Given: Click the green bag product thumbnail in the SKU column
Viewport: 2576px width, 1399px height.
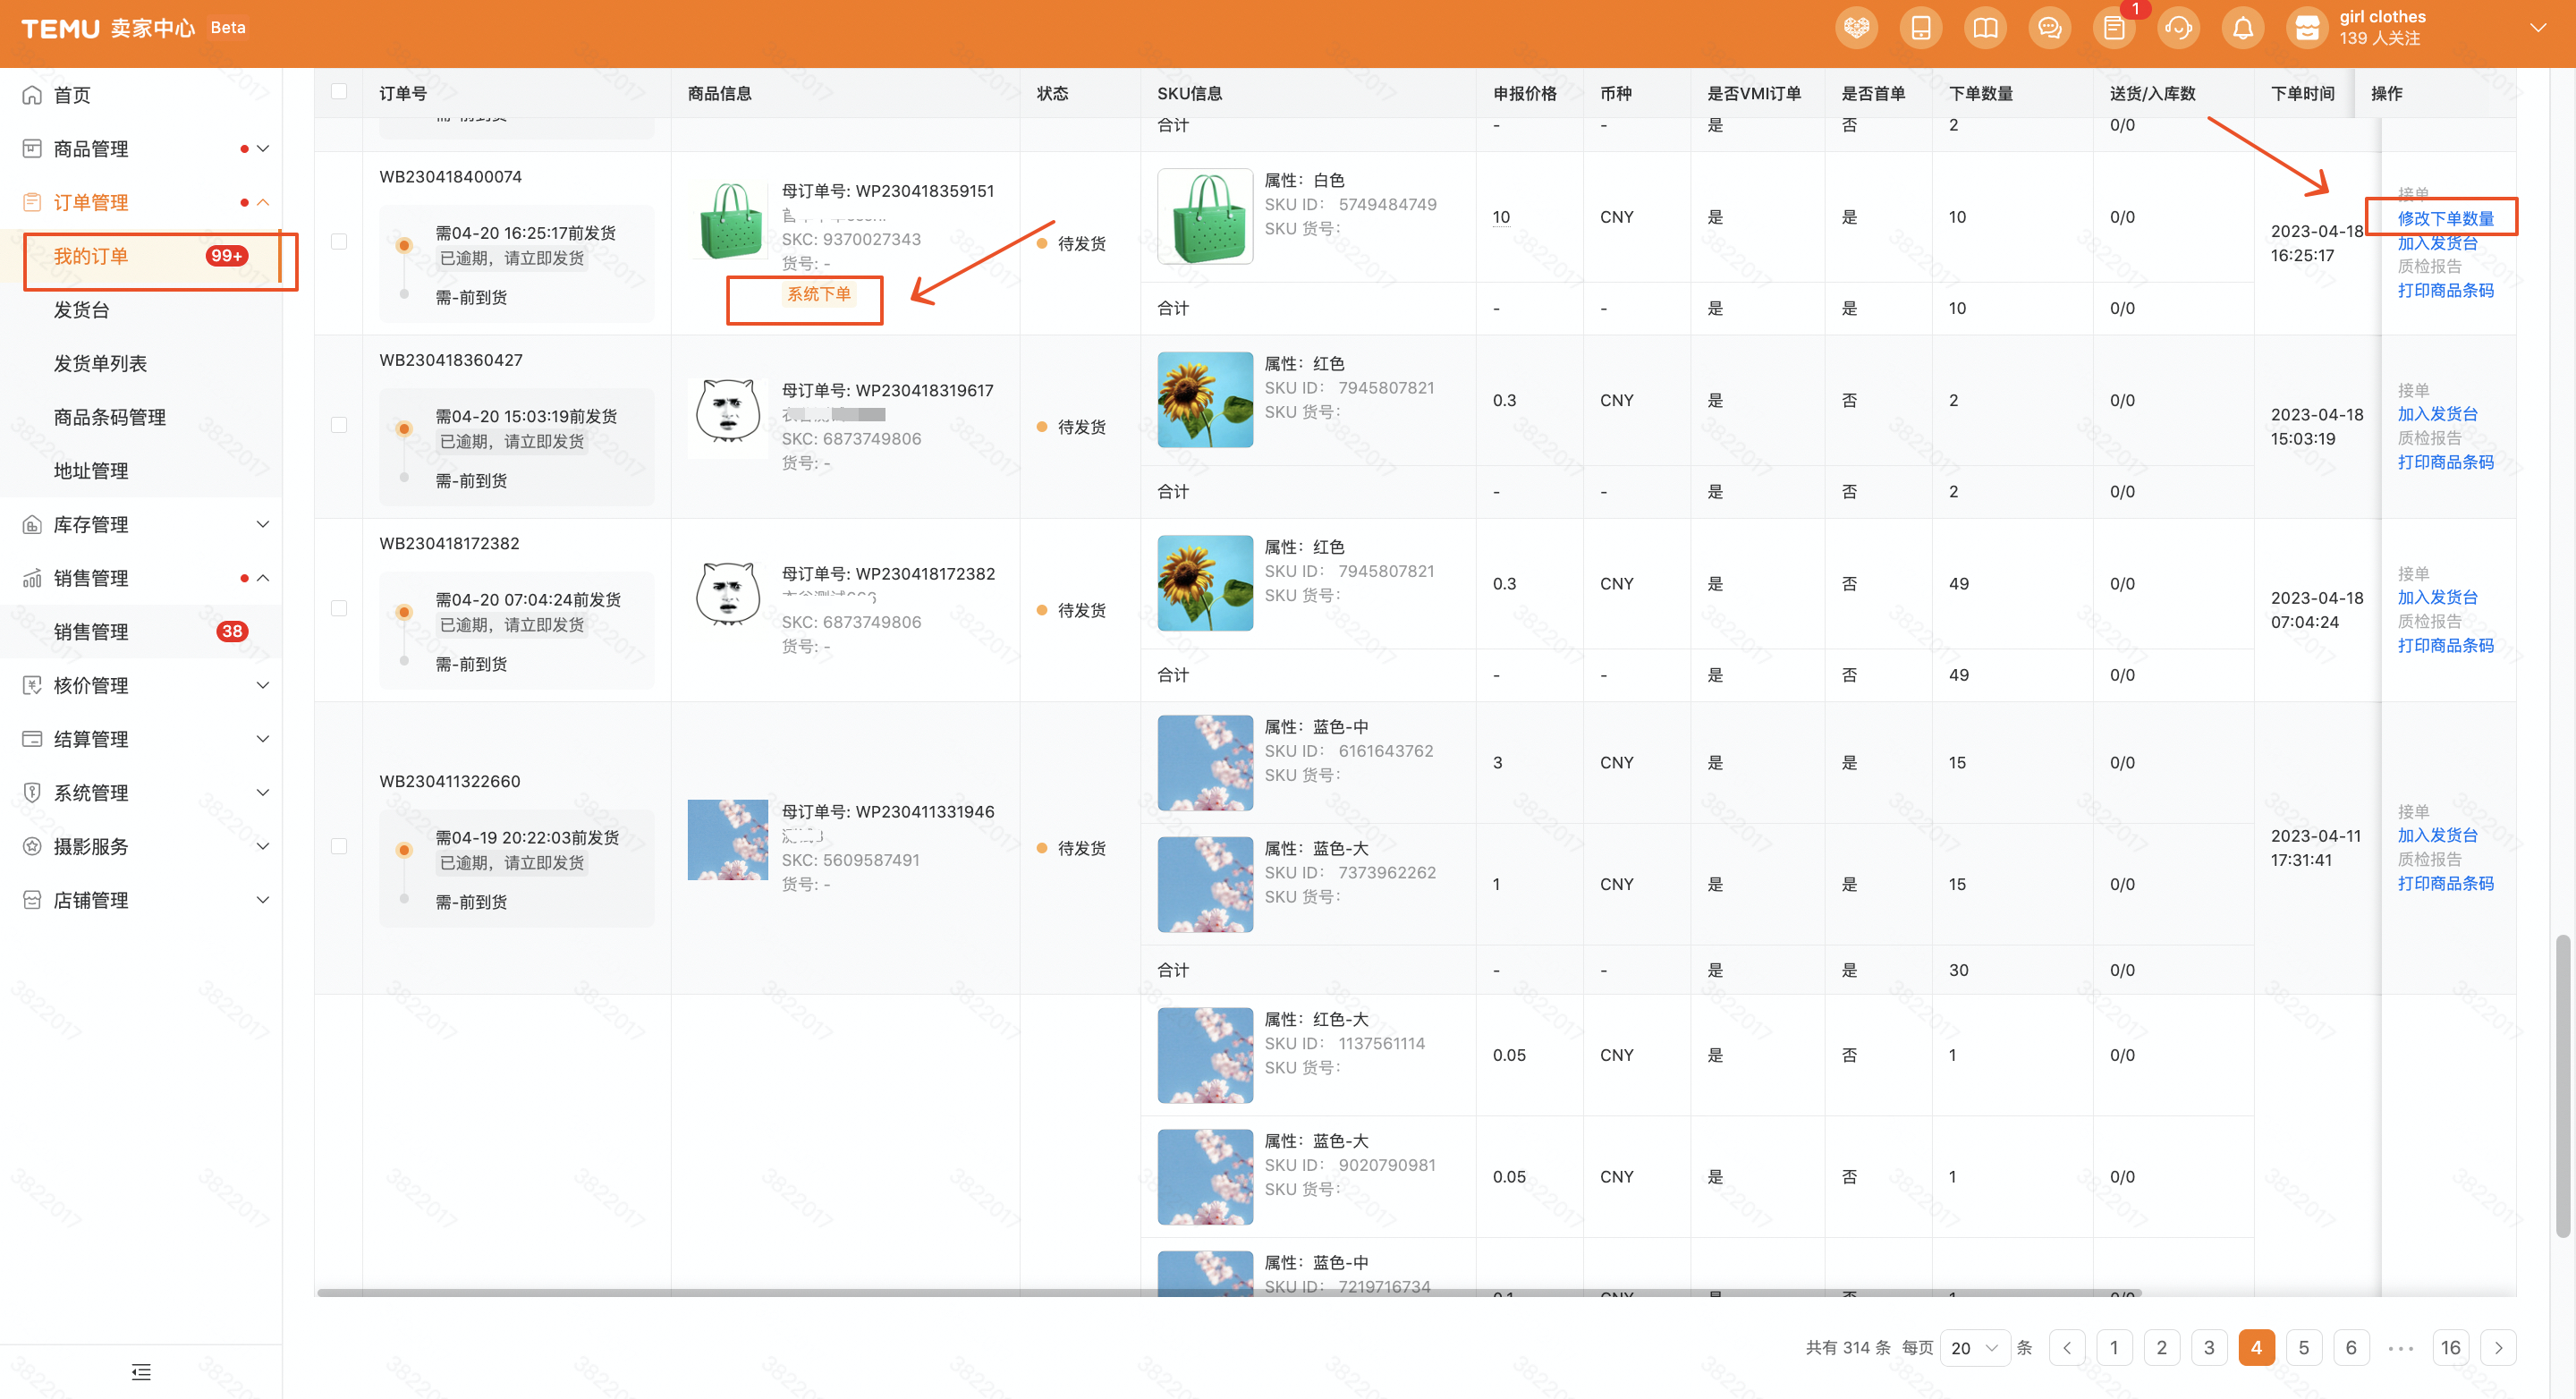Looking at the screenshot, I should [1204, 216].
